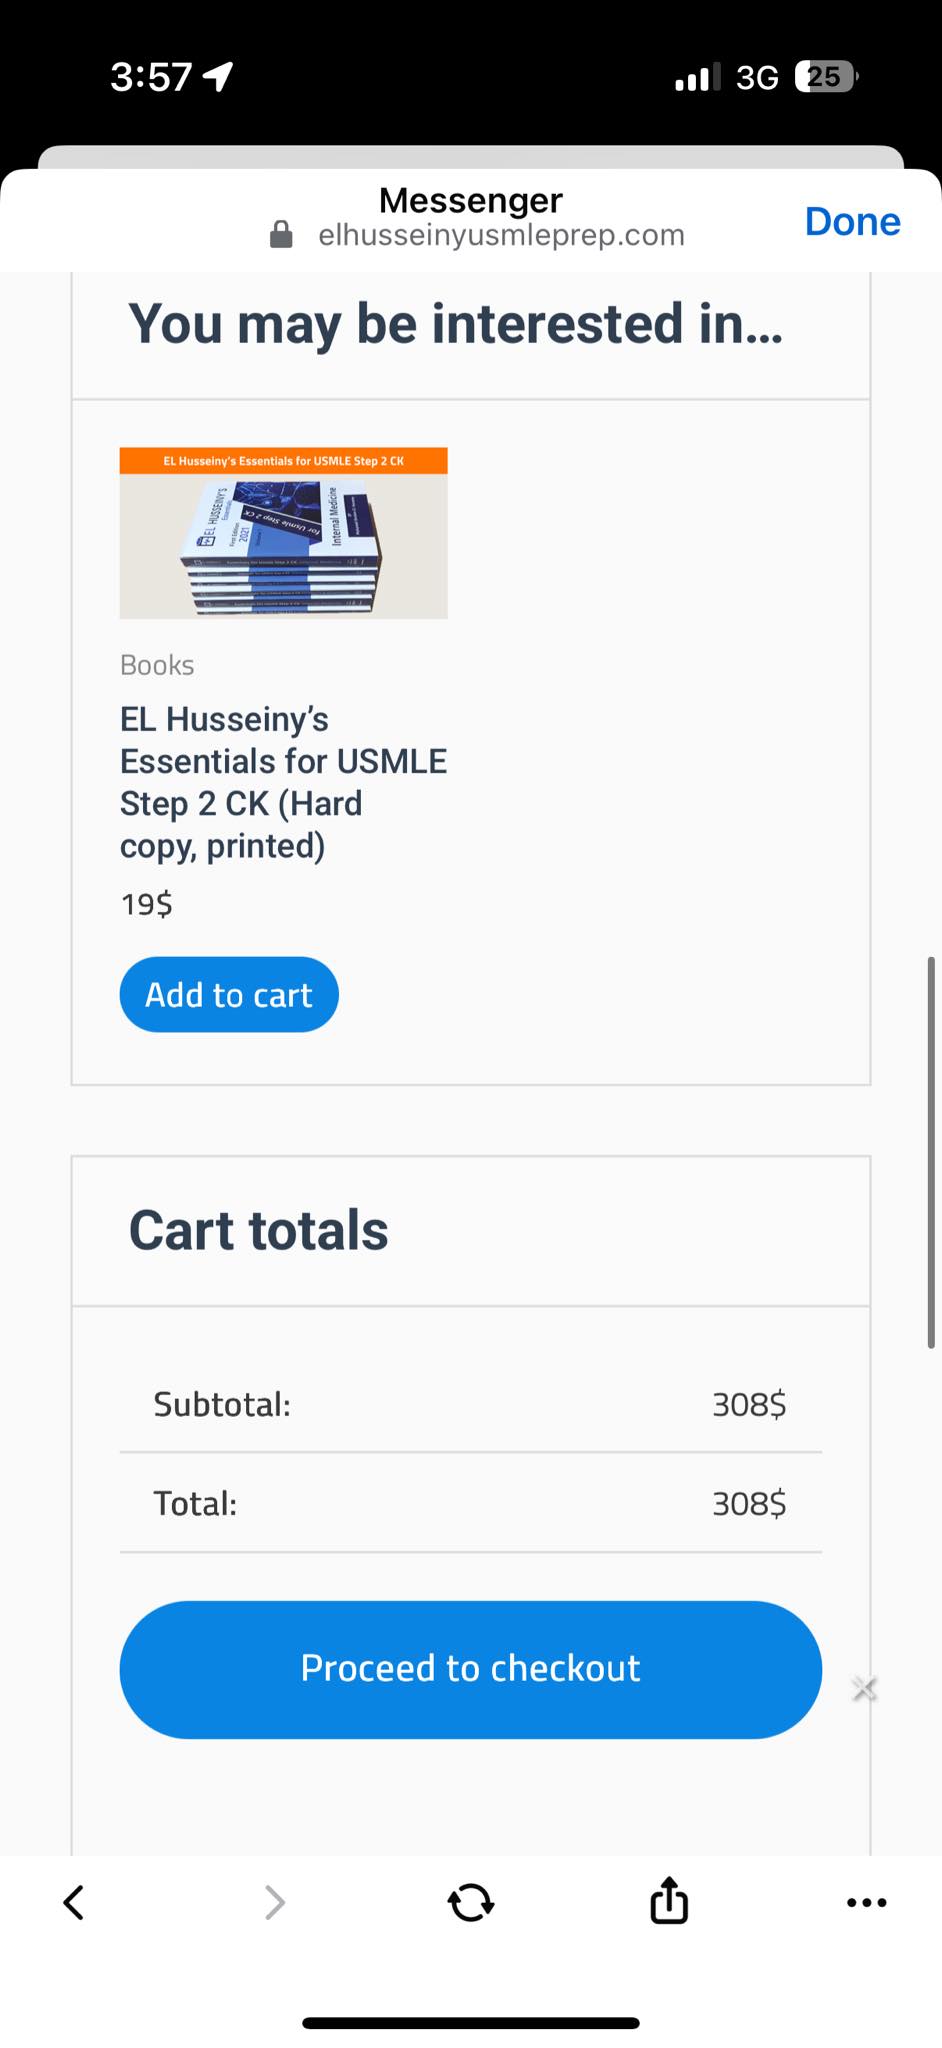
Task: Reload the page with the refresh icon
Action: tap(471, 1902)
